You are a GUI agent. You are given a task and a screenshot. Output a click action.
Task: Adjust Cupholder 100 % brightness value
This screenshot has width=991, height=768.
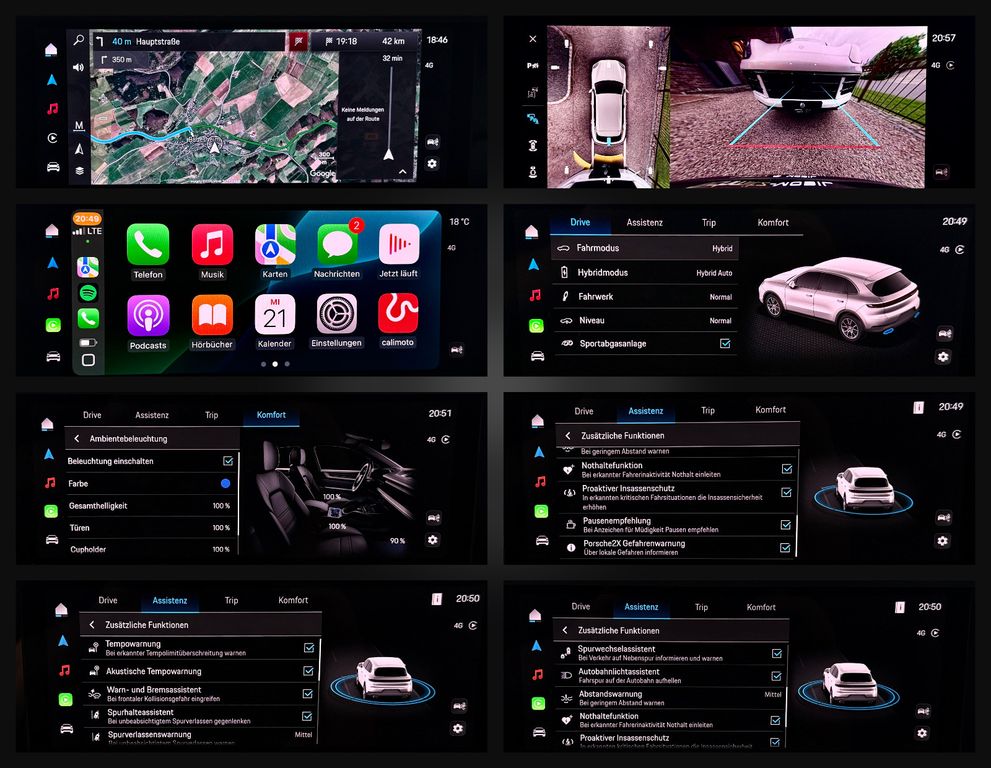click(x=221, y=549)
